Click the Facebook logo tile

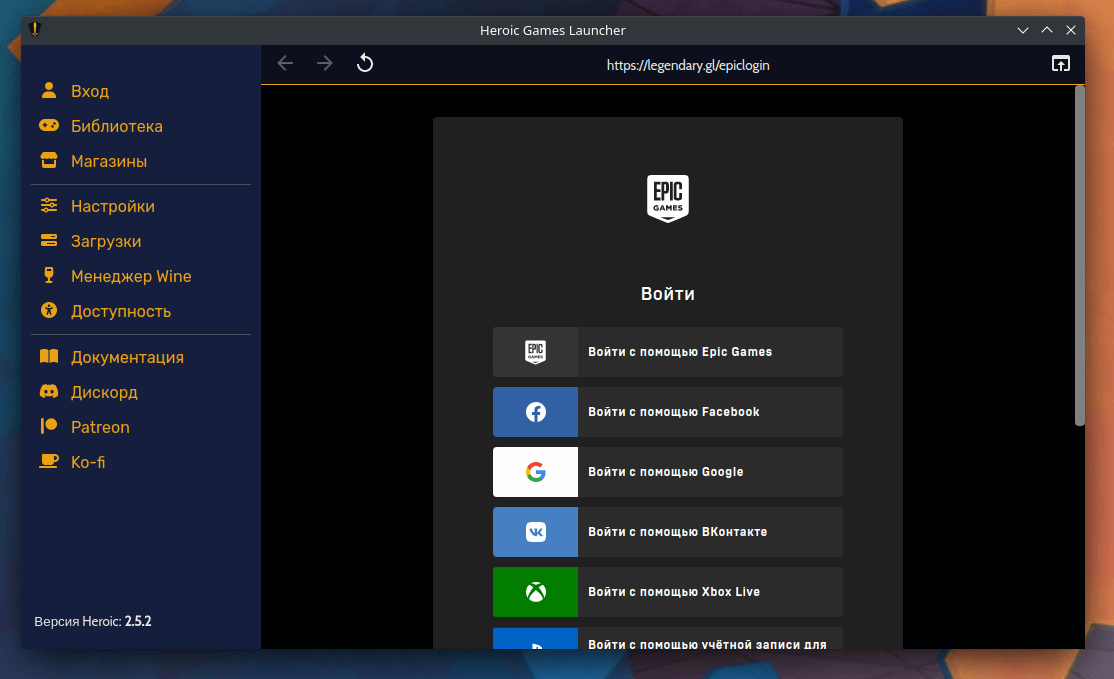pos(536,412)
